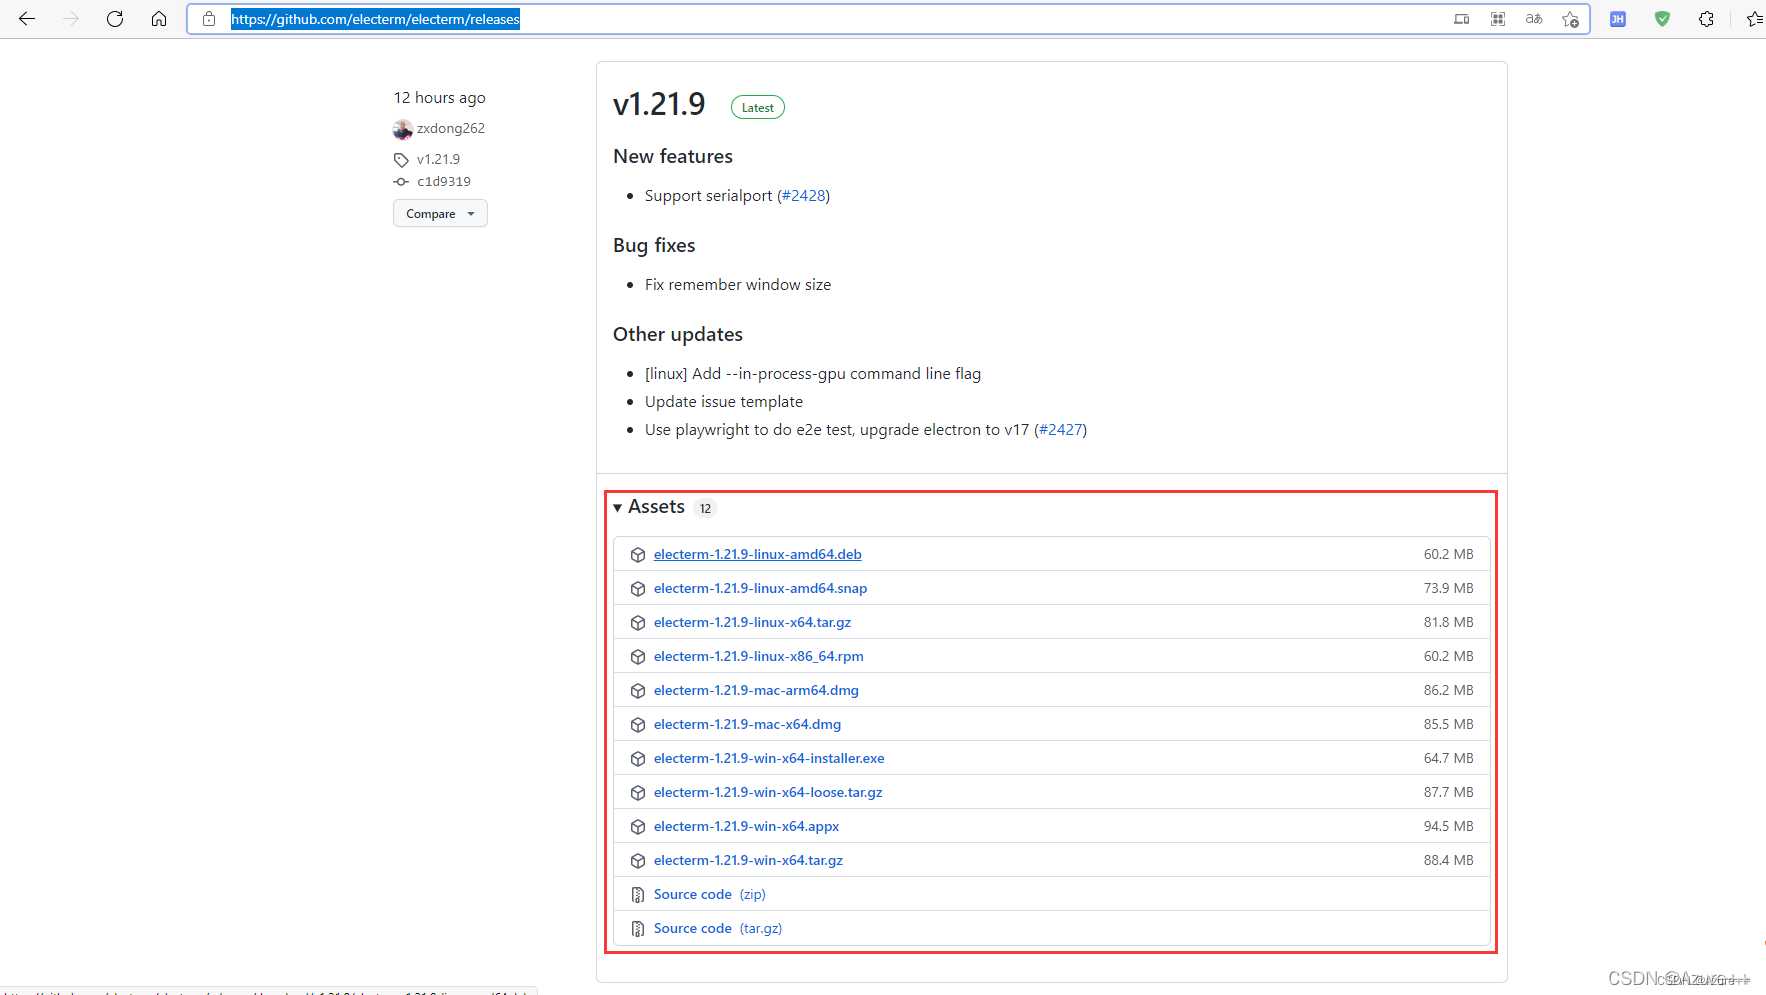Click package icon beside linux-x86_64.rpm
The height and width of the screenshot is (995, 1766).
click(x=638, y=657)
